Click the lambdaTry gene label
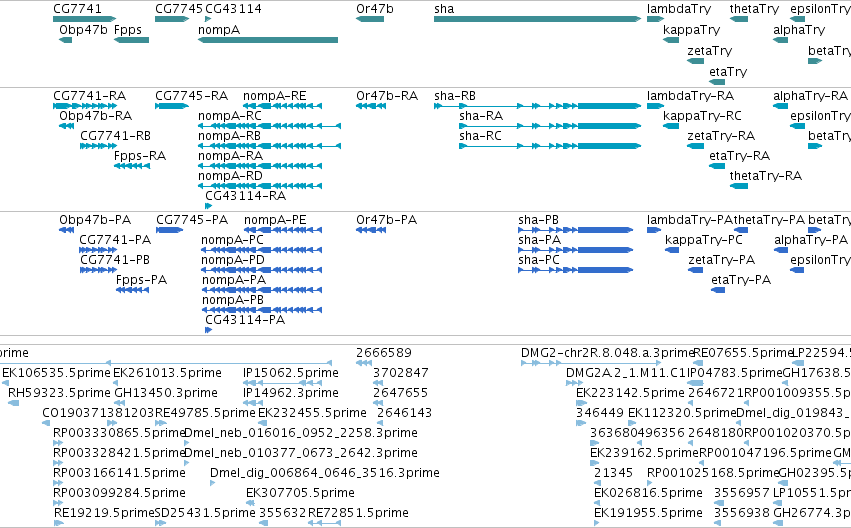This screenshot has height=528, width=851. [679, 9]
